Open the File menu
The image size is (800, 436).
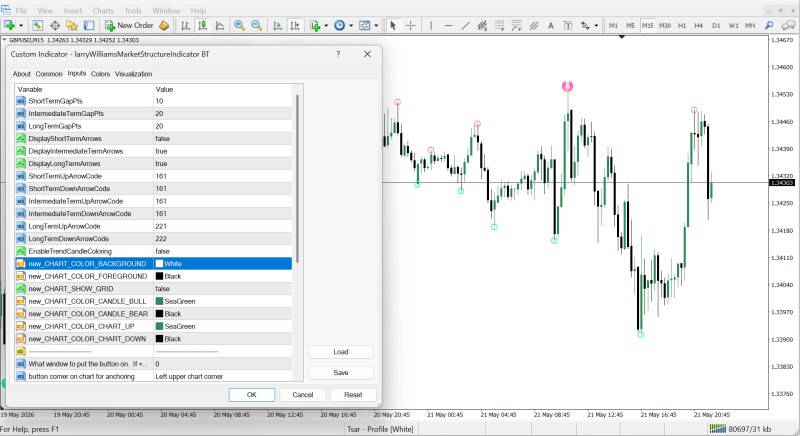21,10
